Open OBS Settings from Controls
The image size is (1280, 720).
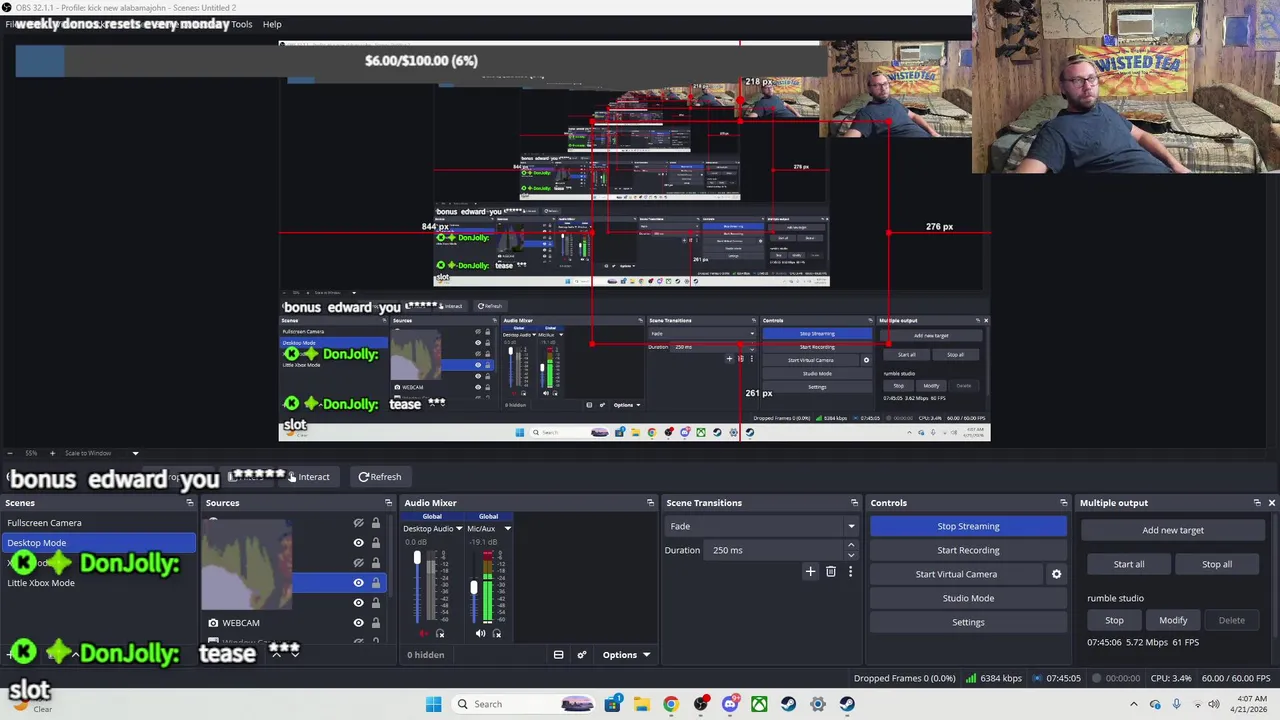968,622
